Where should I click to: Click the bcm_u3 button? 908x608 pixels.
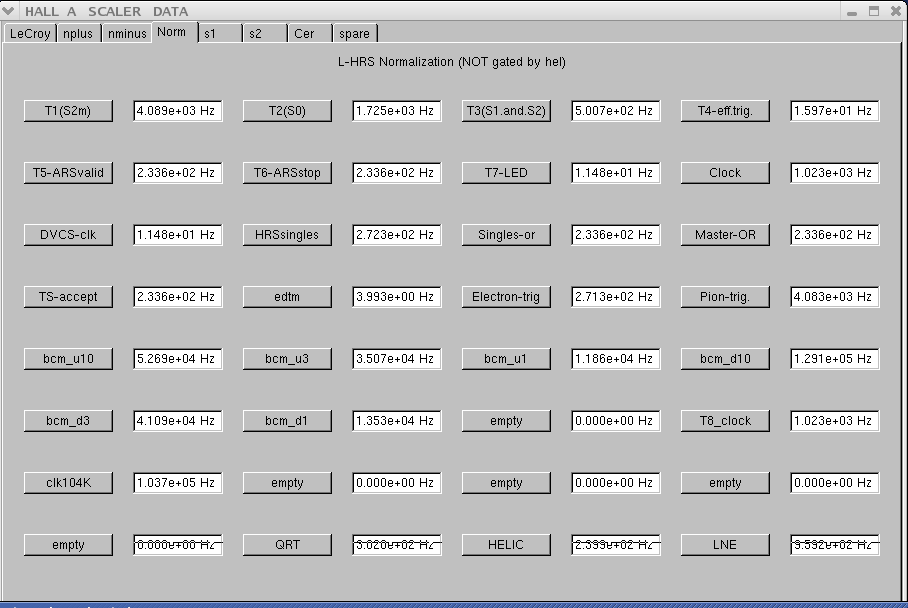(287, 358)
